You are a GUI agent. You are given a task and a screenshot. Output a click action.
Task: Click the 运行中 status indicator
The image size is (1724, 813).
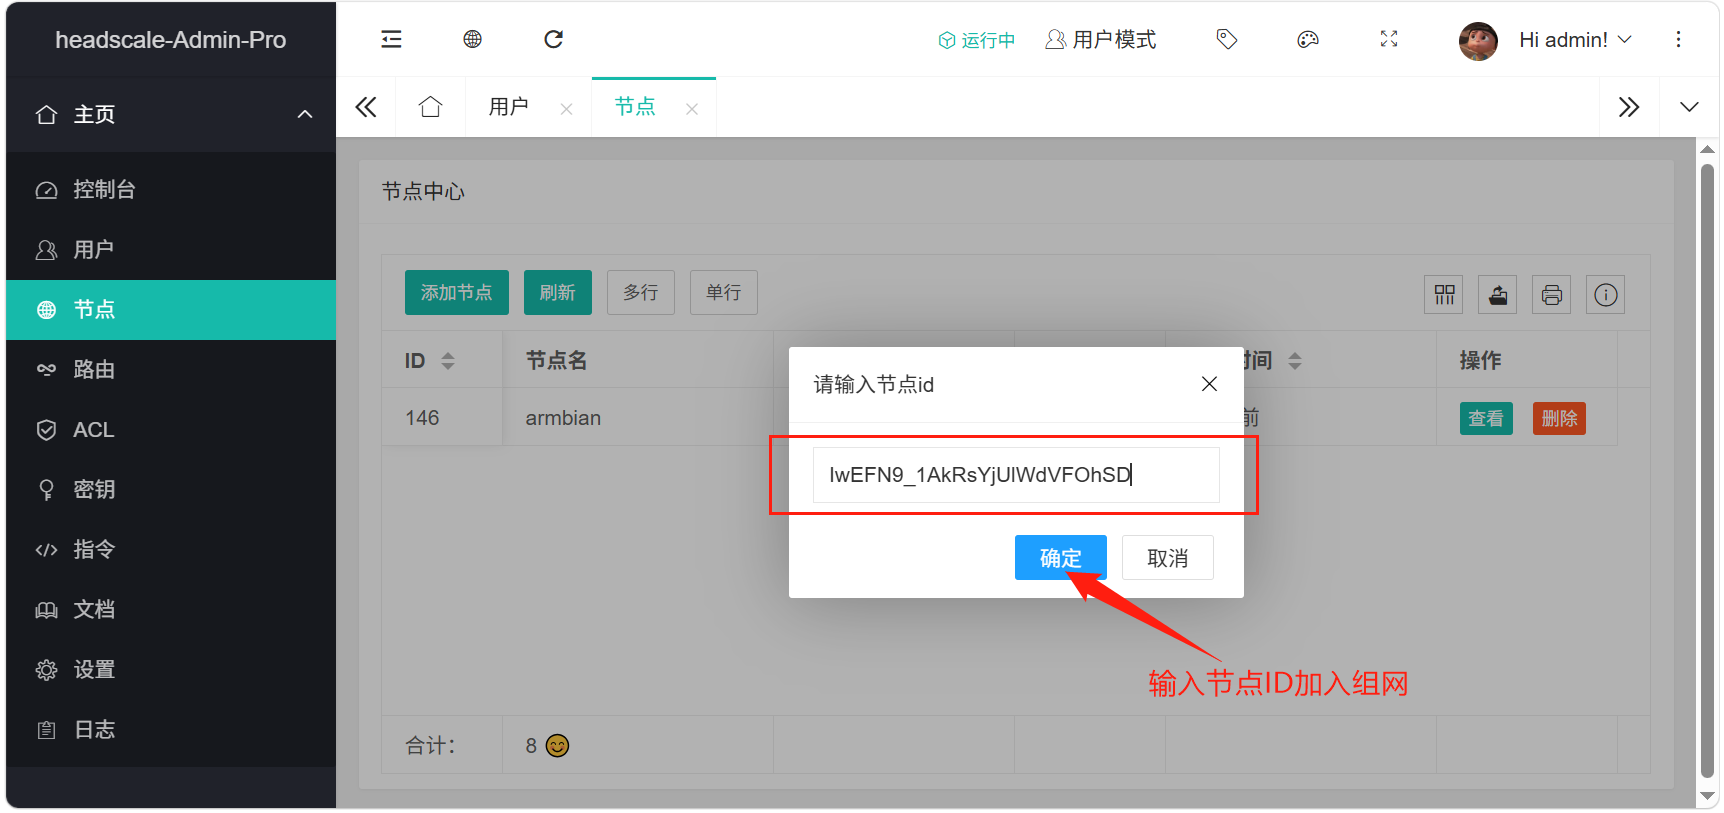tap(976, 40)
